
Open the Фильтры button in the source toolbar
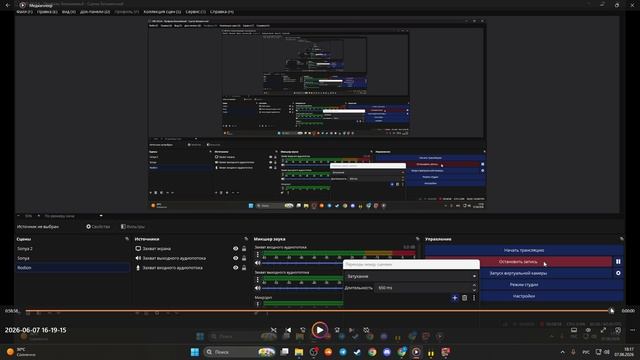[x=133, y=227]
